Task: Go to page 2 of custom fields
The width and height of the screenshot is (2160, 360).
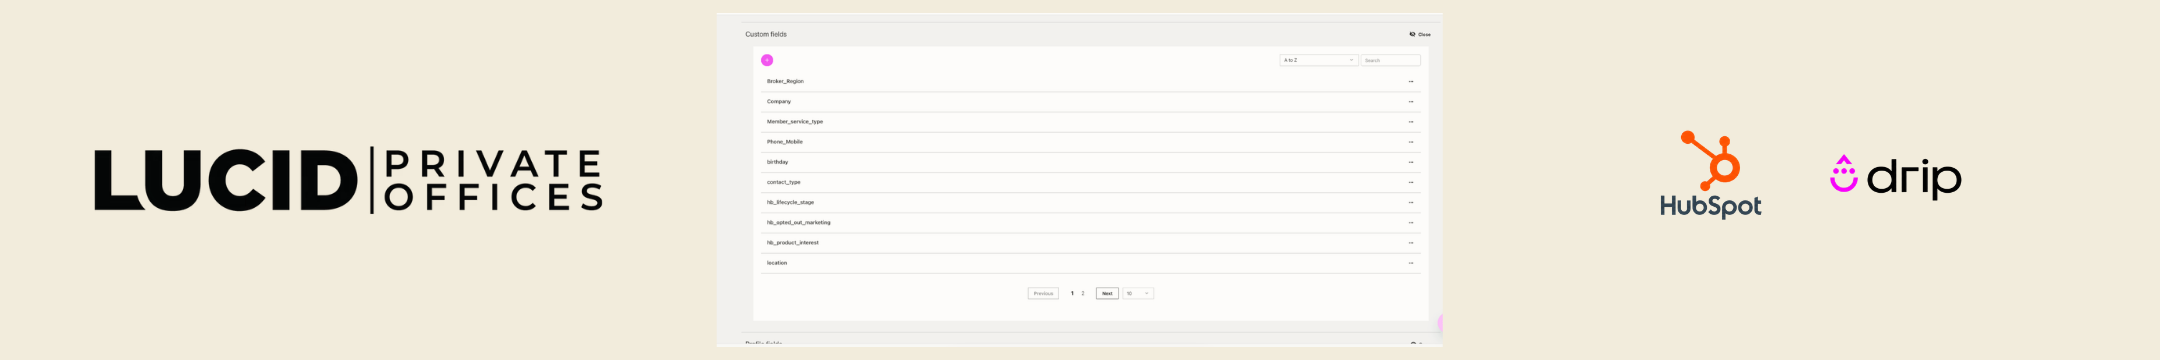Action: (1083, 293)
